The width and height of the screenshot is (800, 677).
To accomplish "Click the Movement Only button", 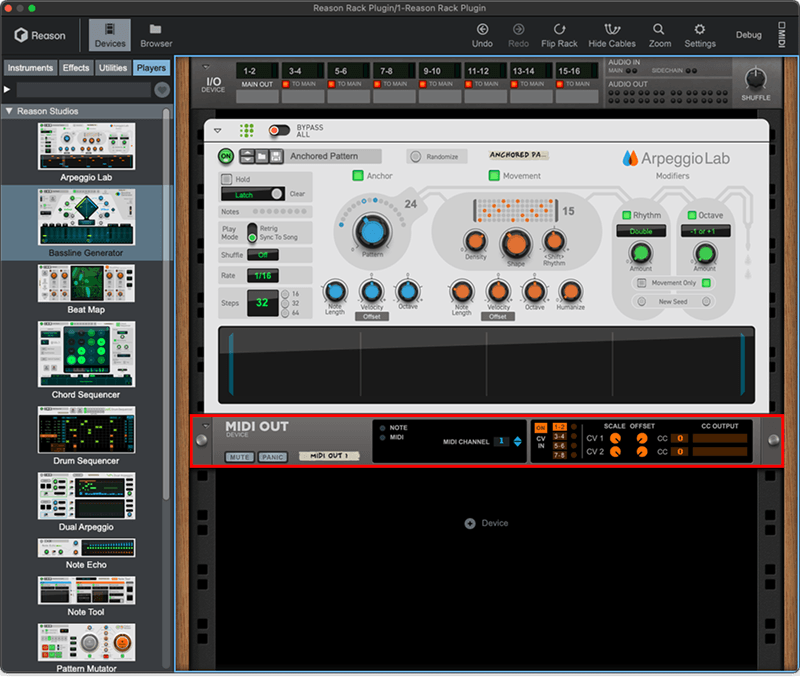I will [x=673, y=283].
